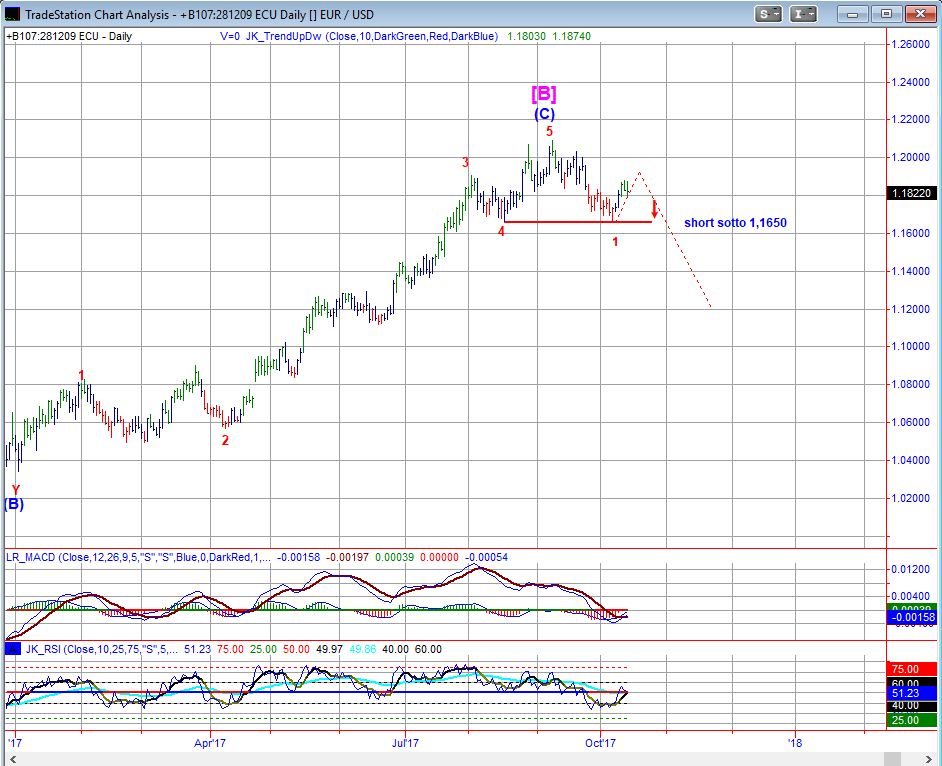Click the TradeStation icon in the title bar
942x766 pixels.
[12, 14]
